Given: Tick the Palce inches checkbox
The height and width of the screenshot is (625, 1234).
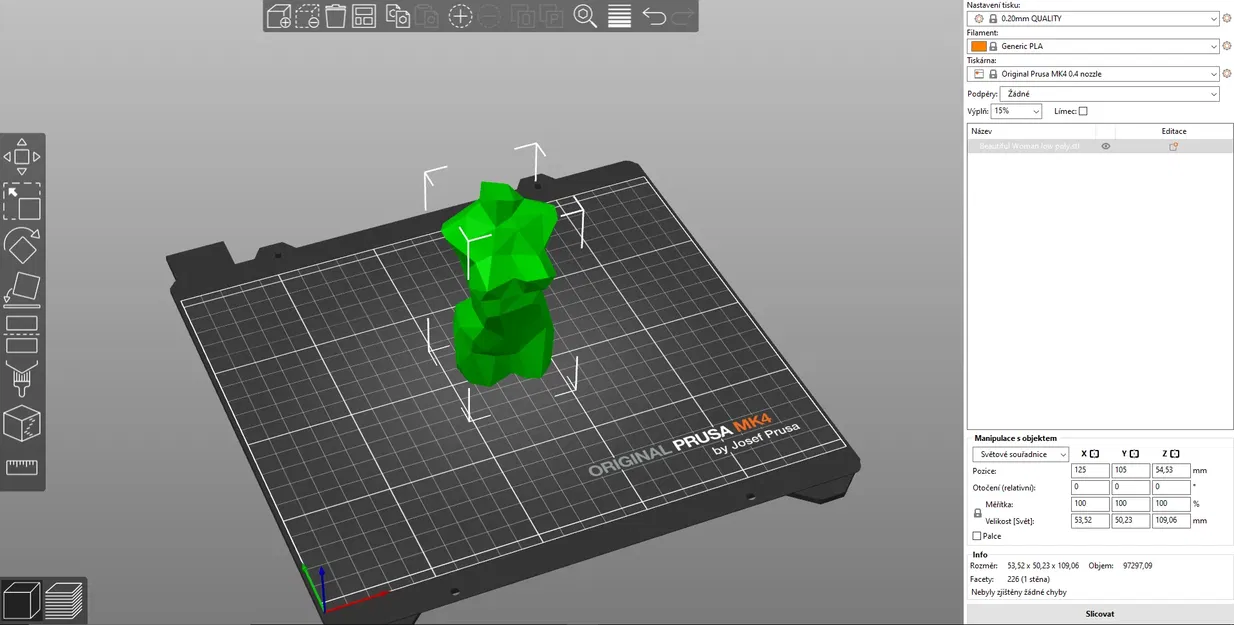Looking at the screenshot, I should click(977, 536).
